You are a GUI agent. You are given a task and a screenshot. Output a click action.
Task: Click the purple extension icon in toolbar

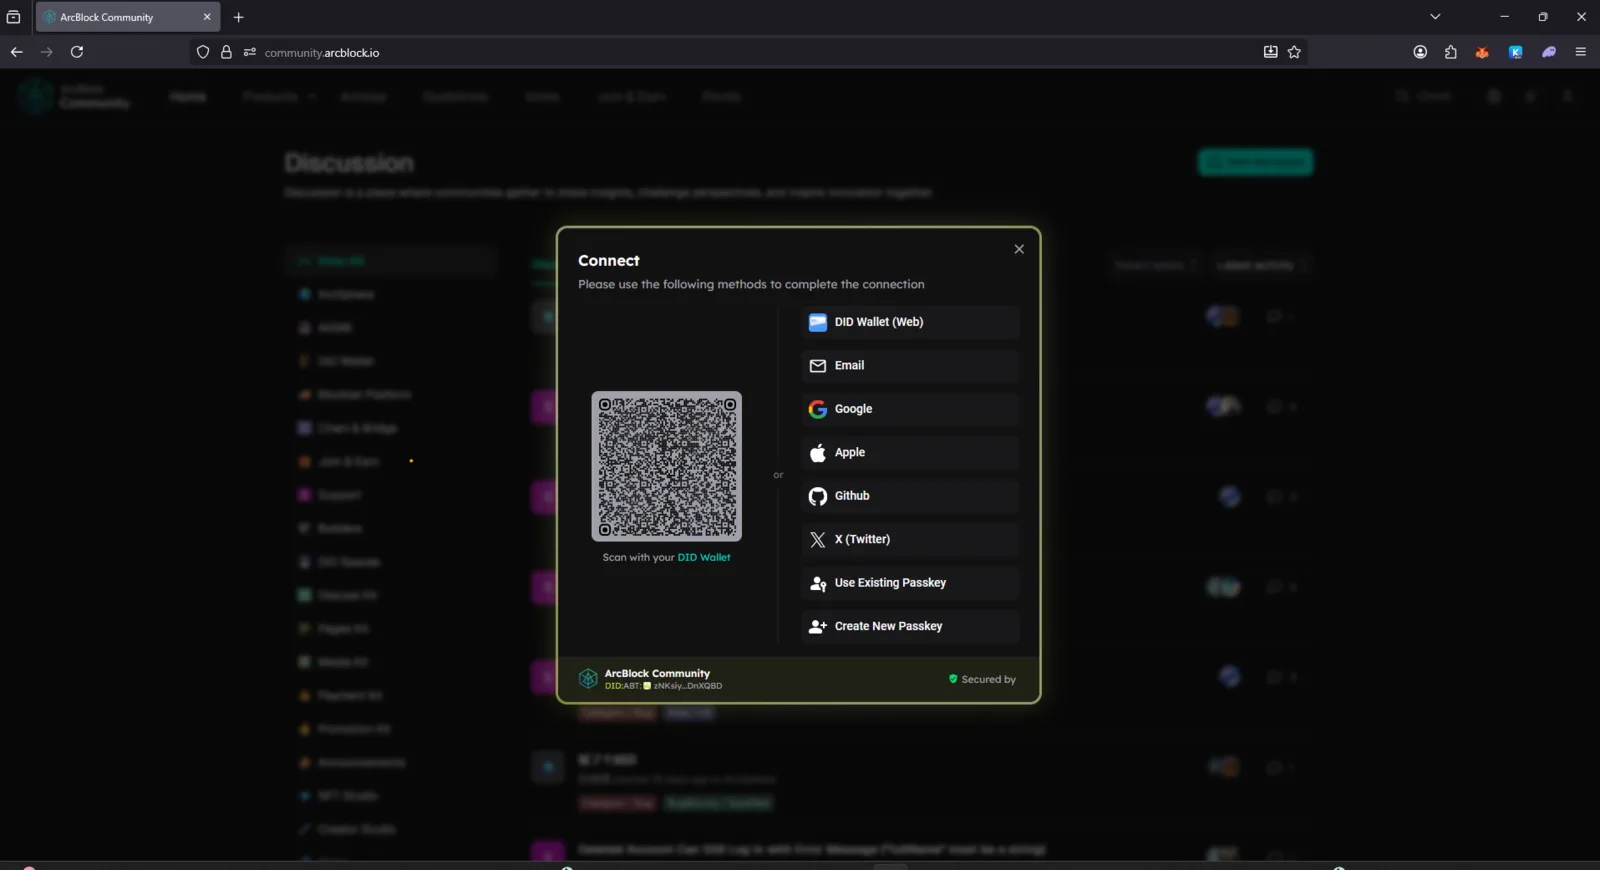coord(1549,52)
